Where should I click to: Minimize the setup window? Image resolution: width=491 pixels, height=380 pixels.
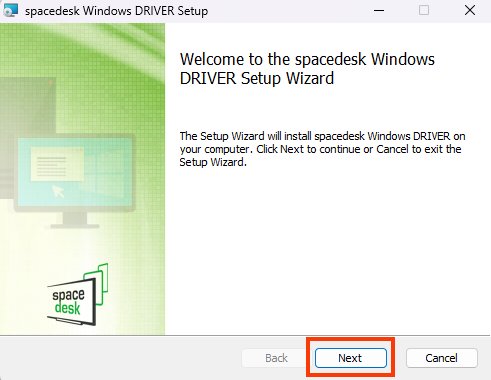(x=379, y=10)
